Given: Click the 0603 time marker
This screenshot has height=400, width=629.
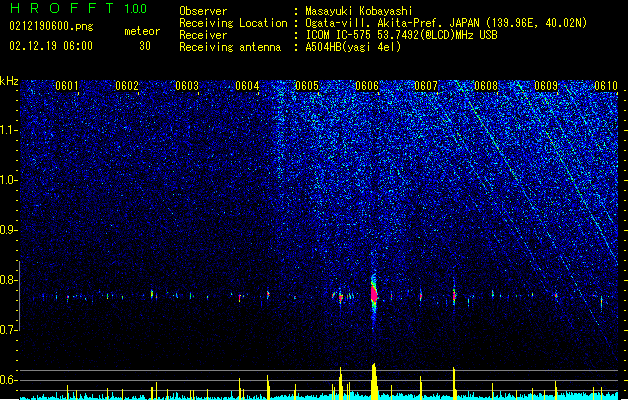Looking at the screenshot, I should [x=187, y=86].
